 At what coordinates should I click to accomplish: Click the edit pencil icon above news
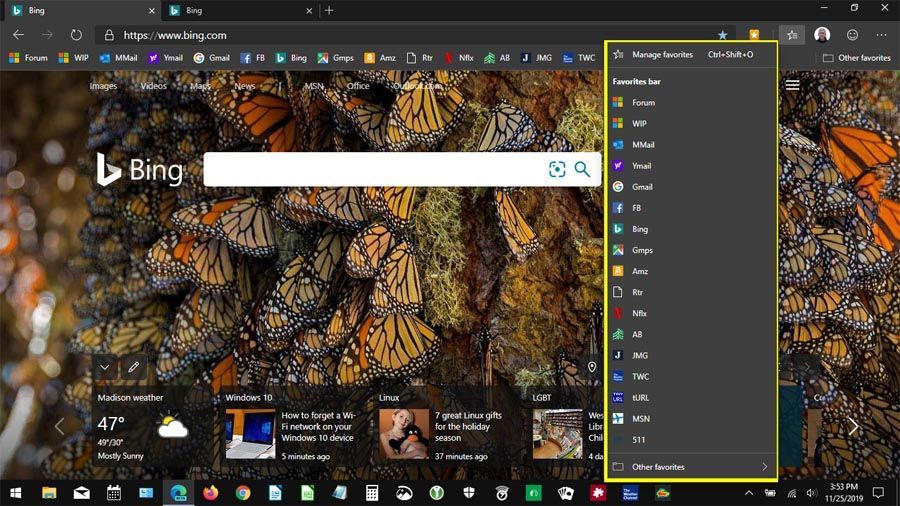tap(133, 367)
